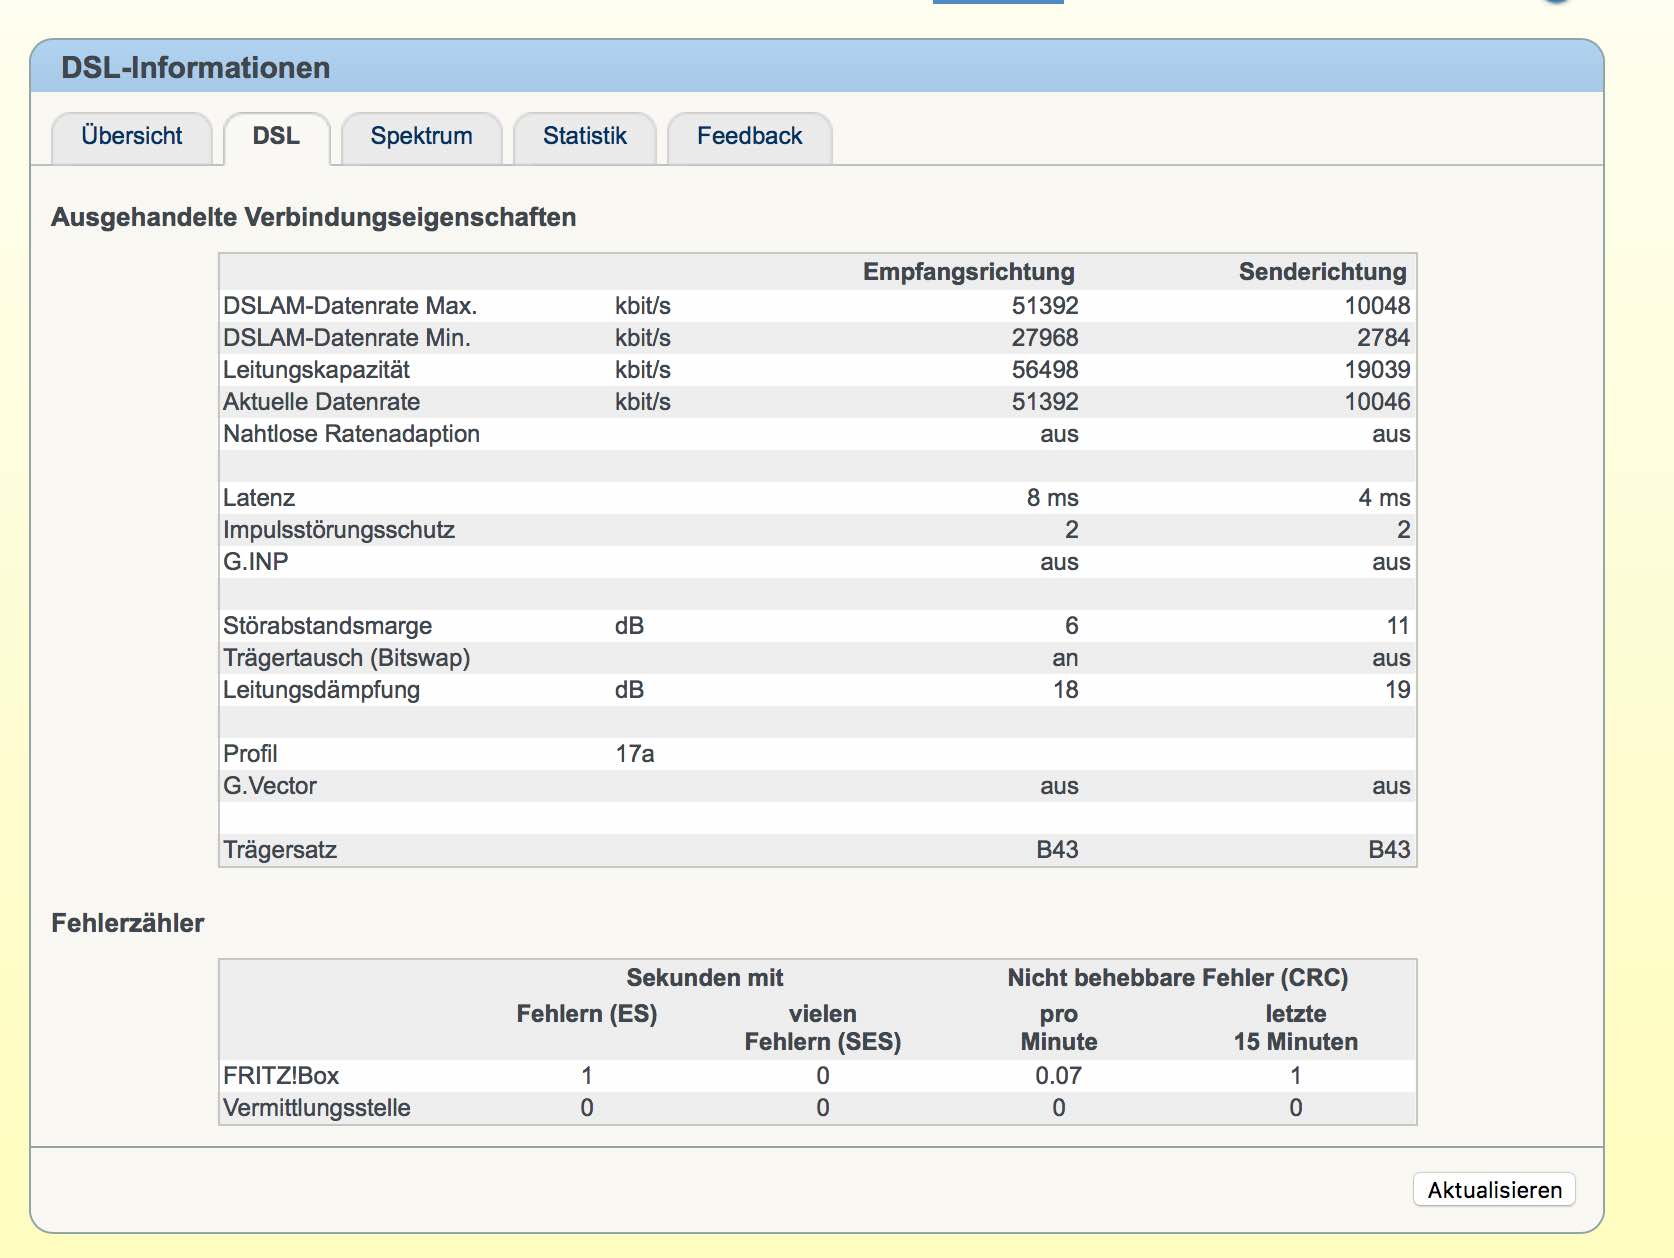Select the Leitungskapazität row label
Screen dimensions: 1674x1258
(316, 370)
